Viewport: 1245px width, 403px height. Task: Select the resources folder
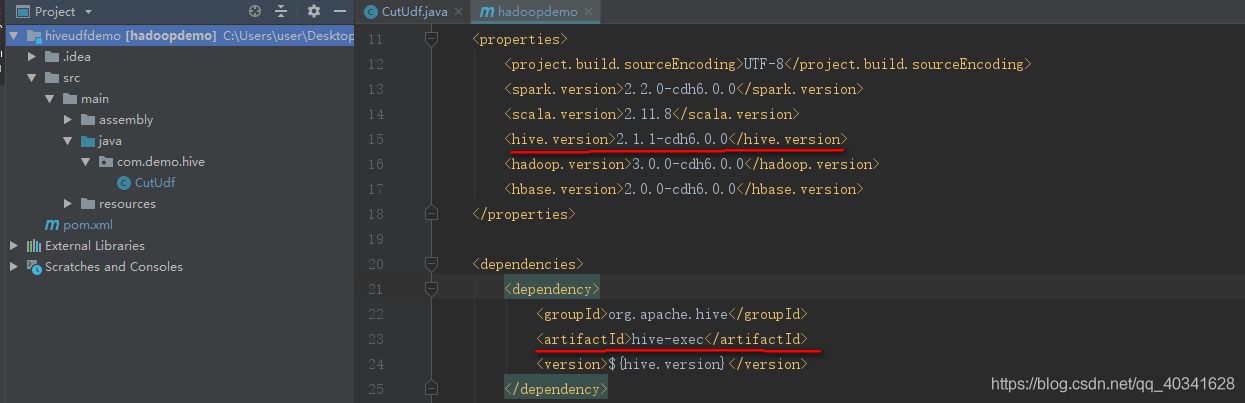(x=127, y=204)
